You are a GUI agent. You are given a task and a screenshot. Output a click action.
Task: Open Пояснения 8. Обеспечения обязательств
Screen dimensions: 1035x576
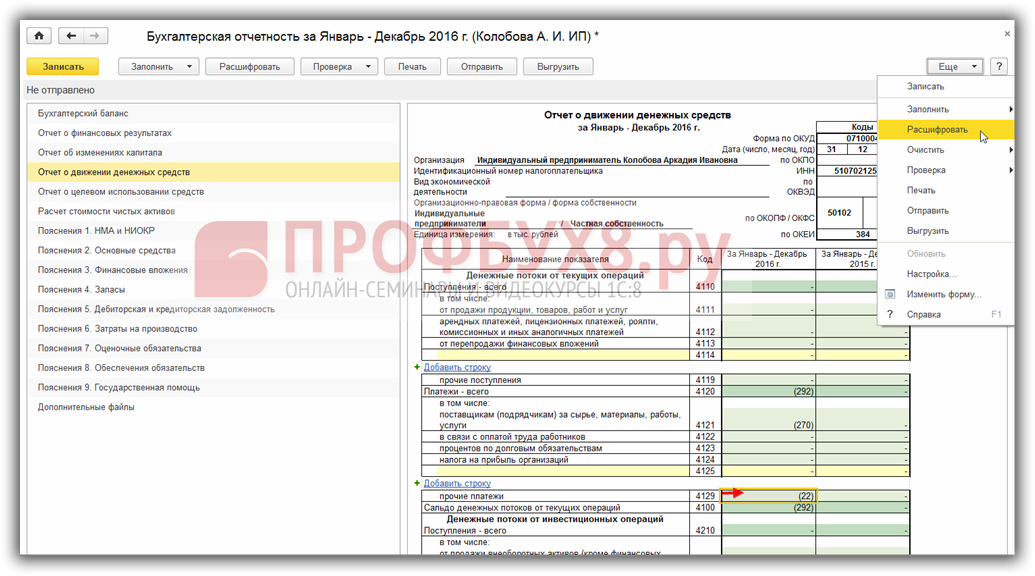tap(213, 368)
